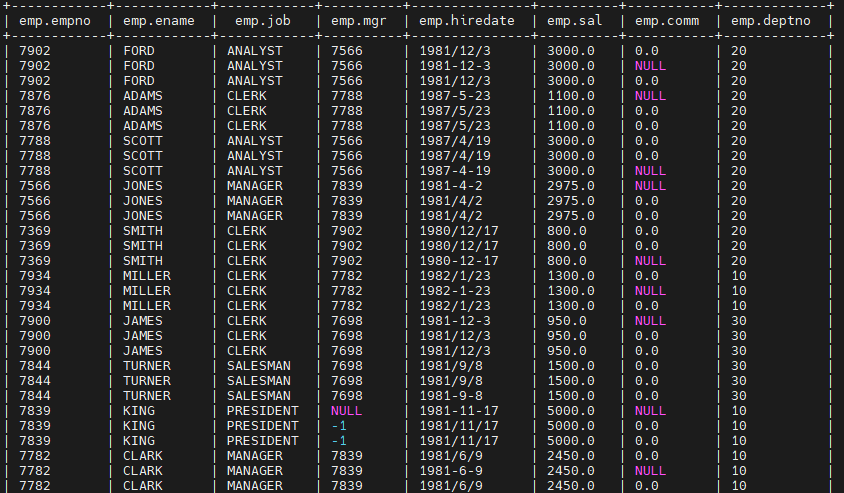Viewport: 844px width, 493px height.
Task: Select name SCOTT in the 1987-4-19 row
Action: (x=143, y=171)
